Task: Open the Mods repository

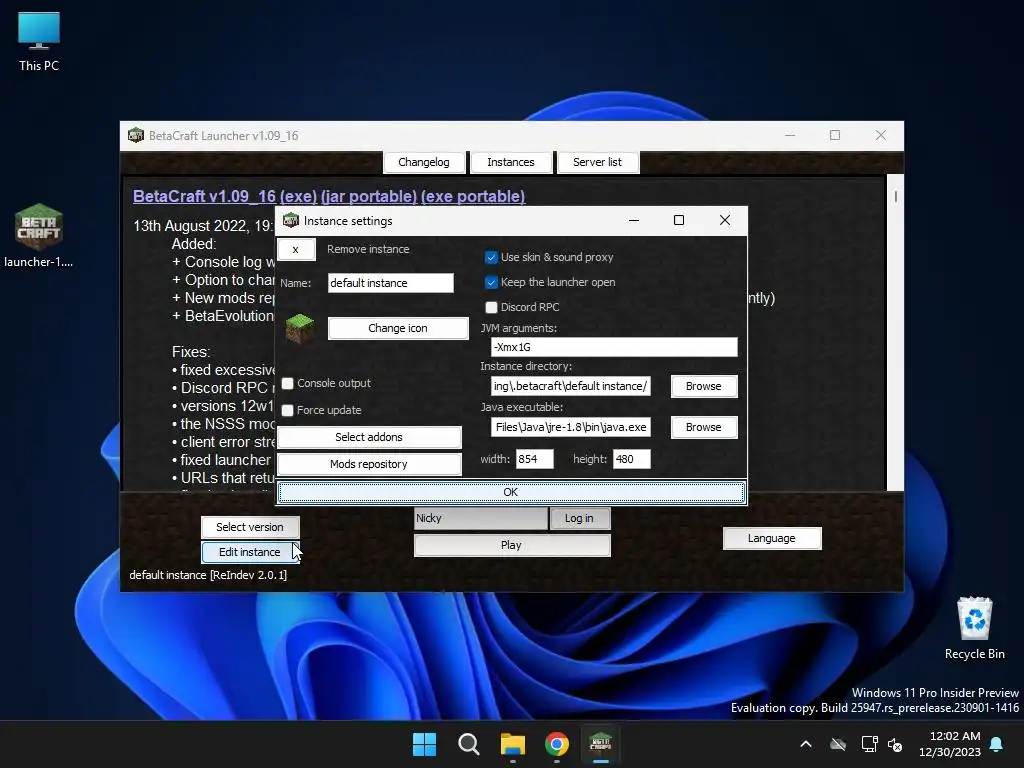Action: 369,464
